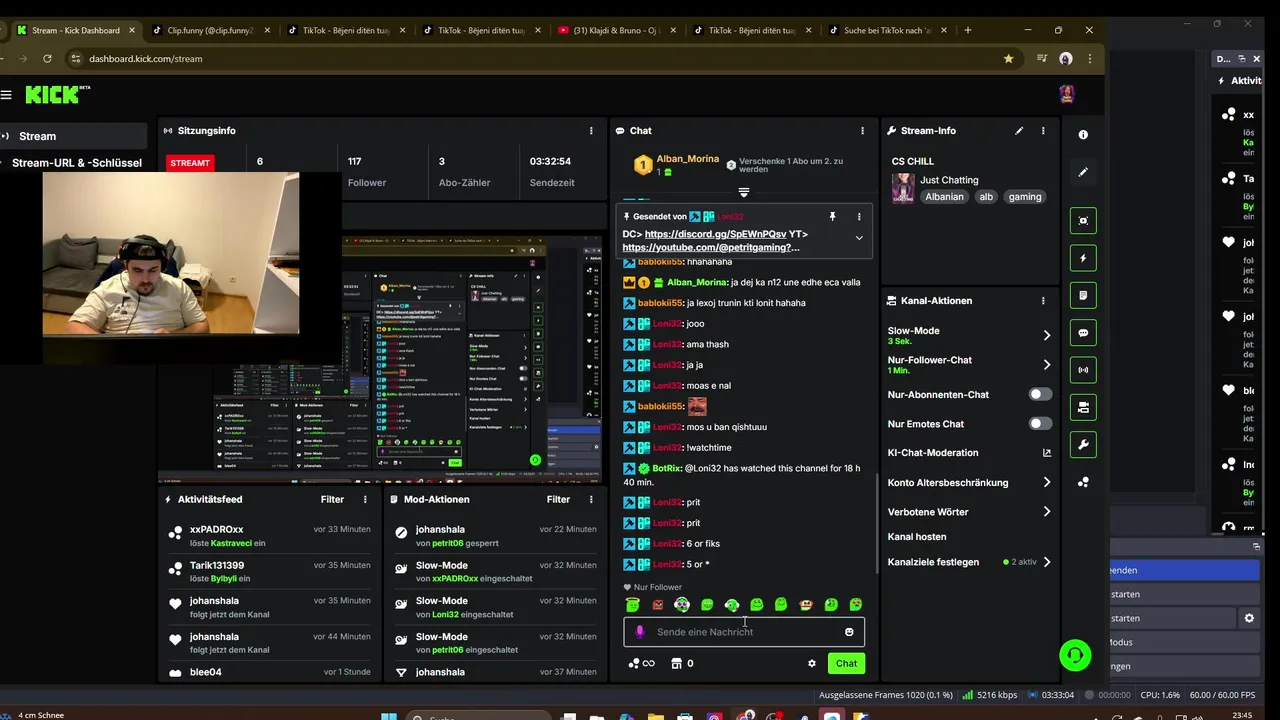Viewport: 1280px width, 720px height.
Task: Send the message with the green Chat button
Action: pyautogui.click(x=846, y=663)
